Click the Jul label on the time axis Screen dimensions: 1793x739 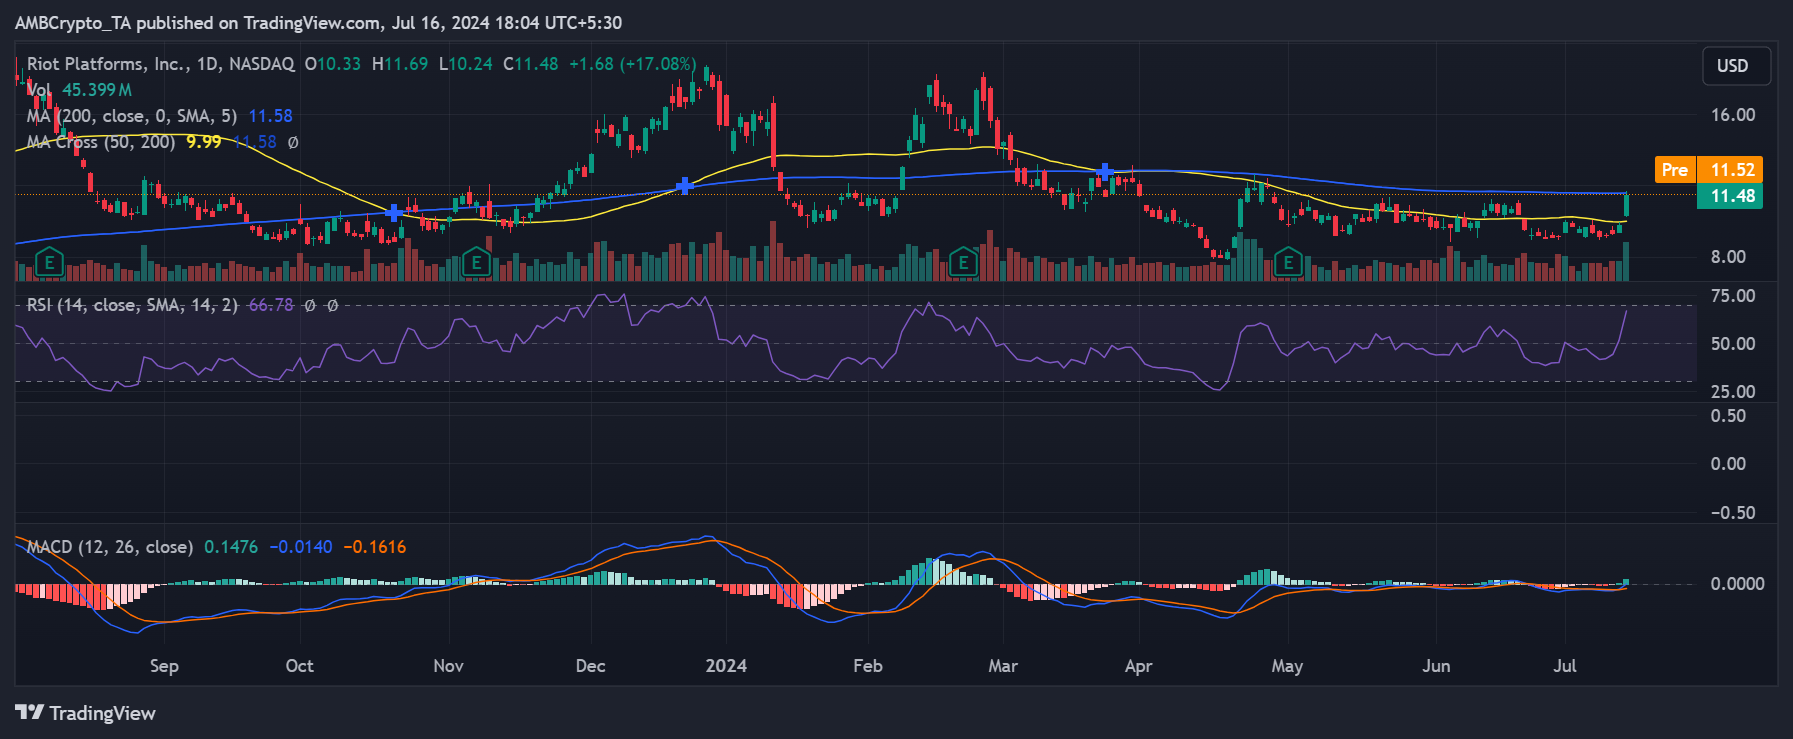(x=1565, y=667)
